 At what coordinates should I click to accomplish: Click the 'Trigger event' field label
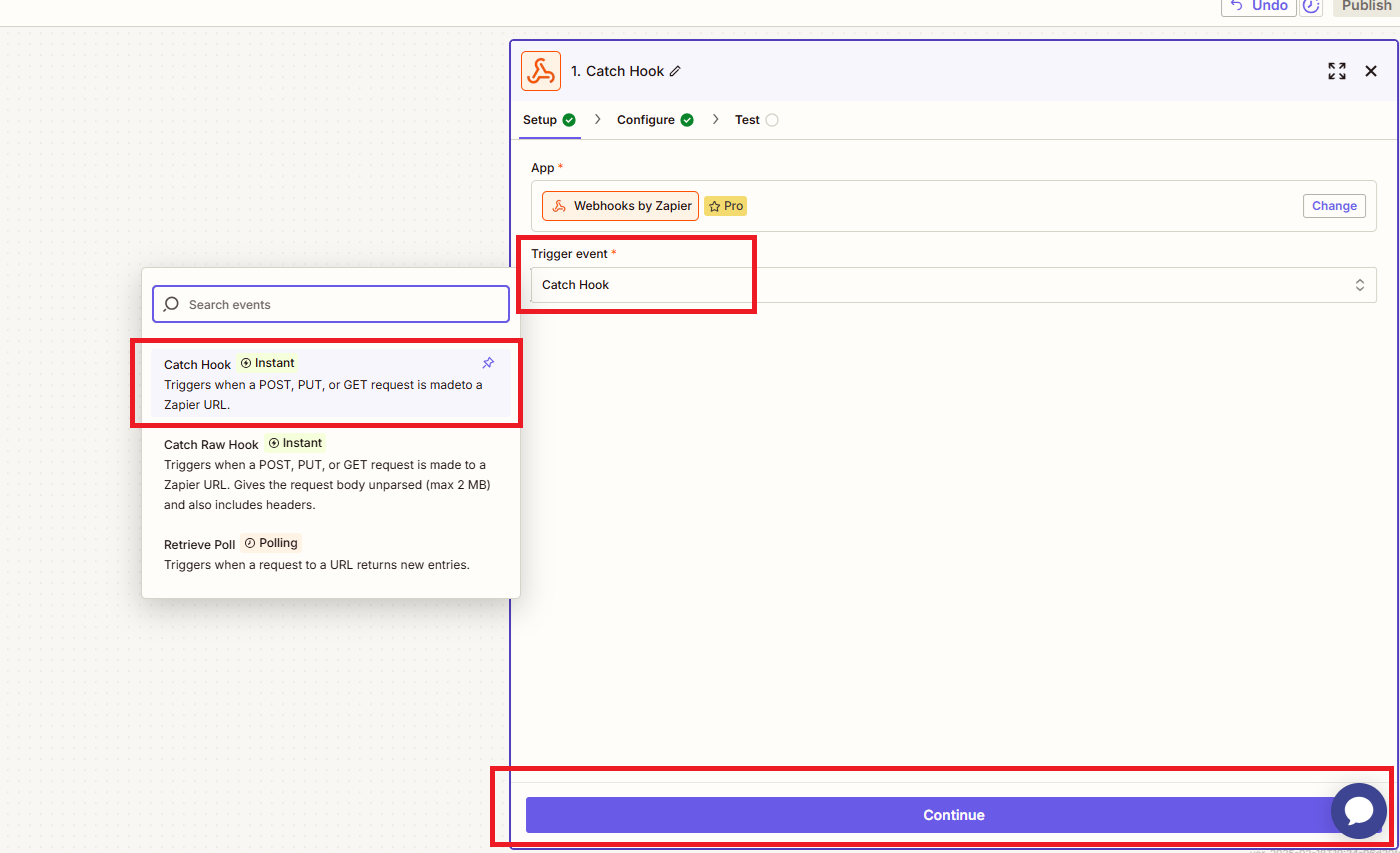coord(570,254)
